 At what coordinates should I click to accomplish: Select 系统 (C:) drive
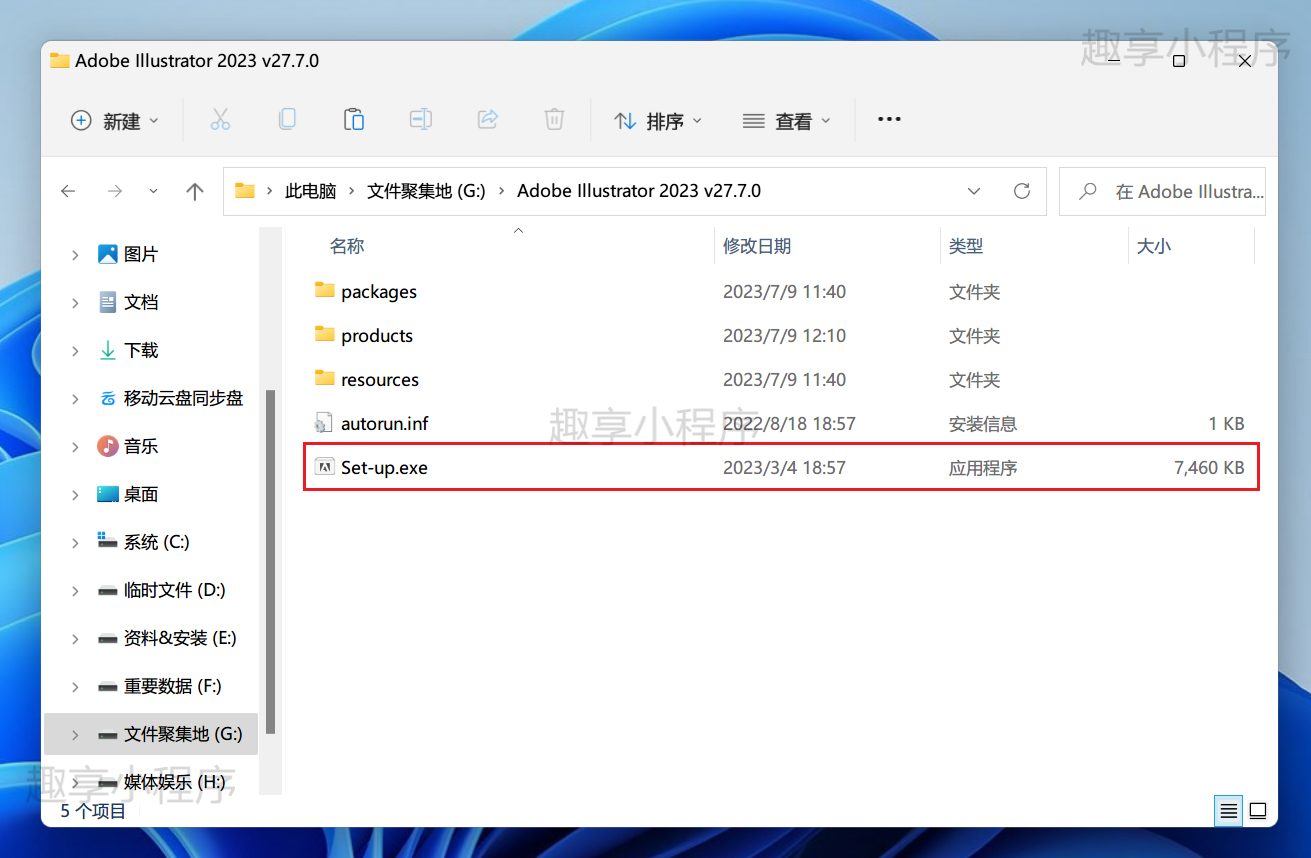[156, 542]
